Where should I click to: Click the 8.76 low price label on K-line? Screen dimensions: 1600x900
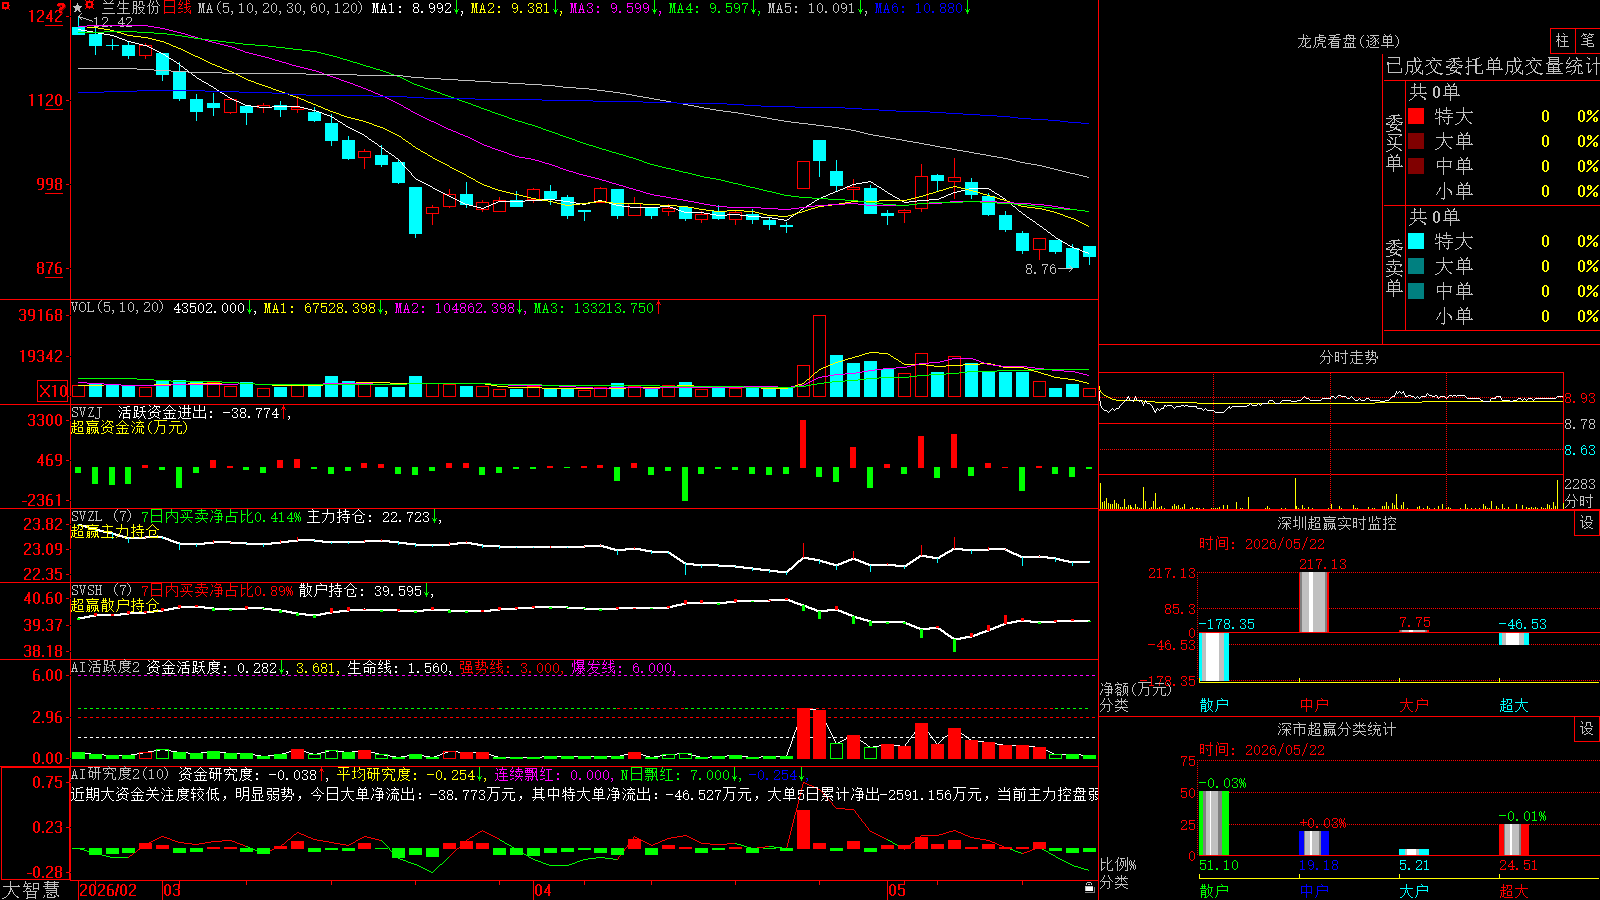pyautogui.click(x=1041, y=269)
